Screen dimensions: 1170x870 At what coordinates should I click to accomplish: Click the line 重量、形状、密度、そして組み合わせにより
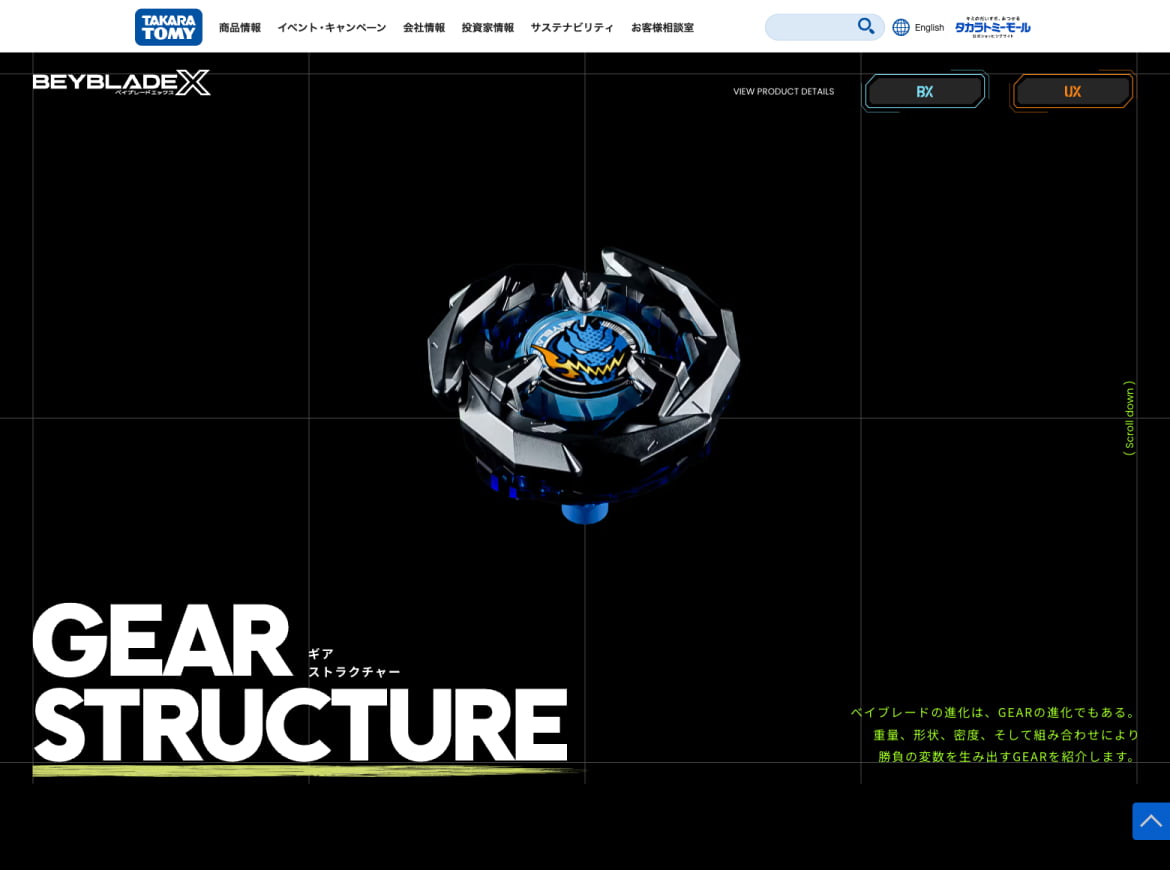[1006, 735]
